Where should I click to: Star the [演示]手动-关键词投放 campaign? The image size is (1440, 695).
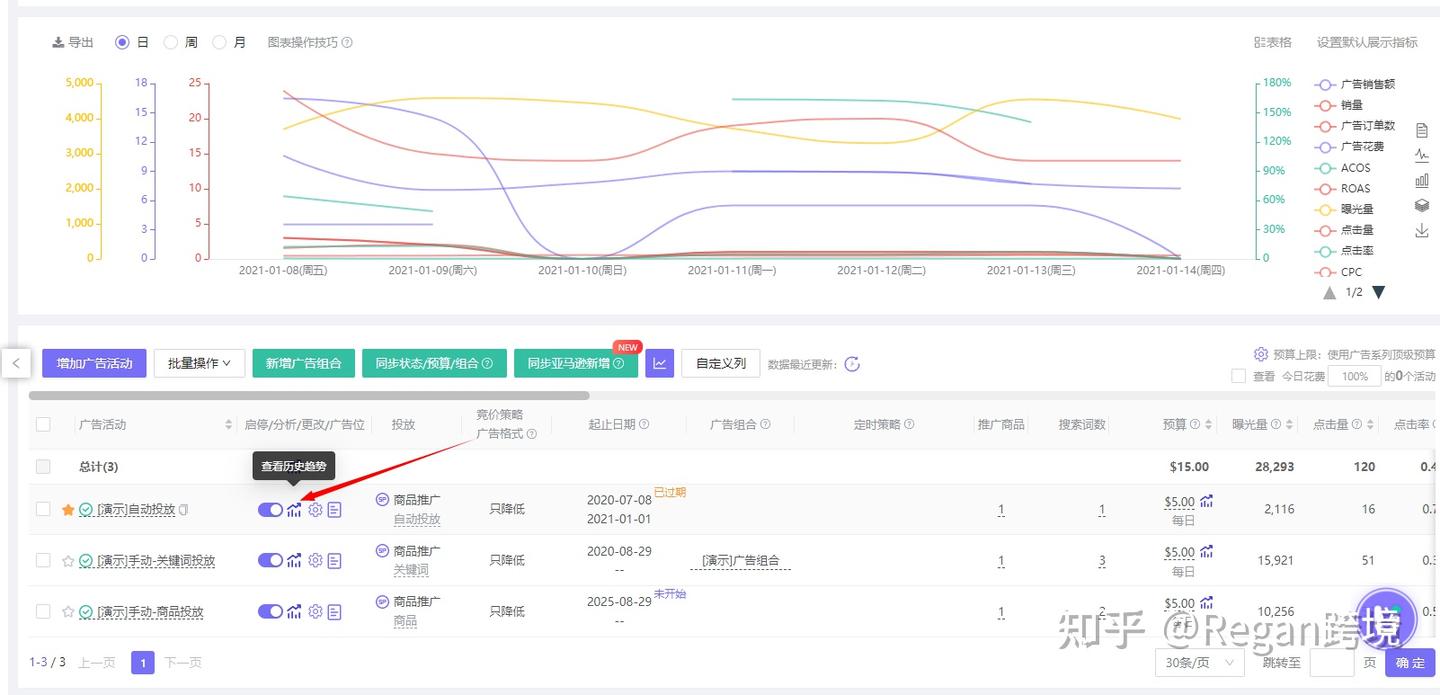tap(68, 561)
